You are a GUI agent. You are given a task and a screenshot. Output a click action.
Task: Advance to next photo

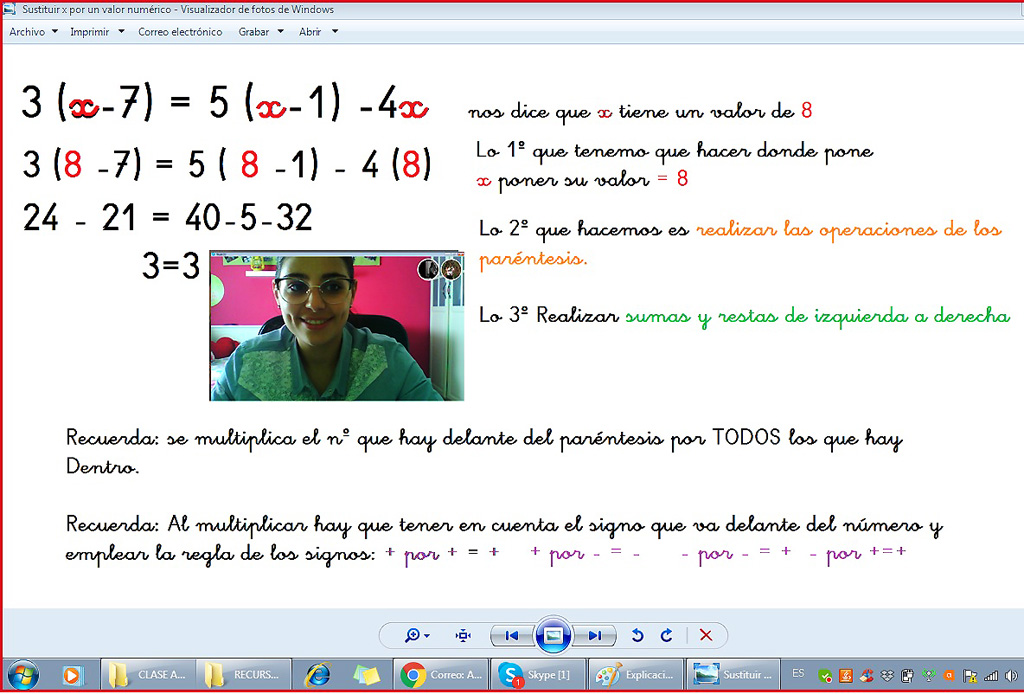595,635
